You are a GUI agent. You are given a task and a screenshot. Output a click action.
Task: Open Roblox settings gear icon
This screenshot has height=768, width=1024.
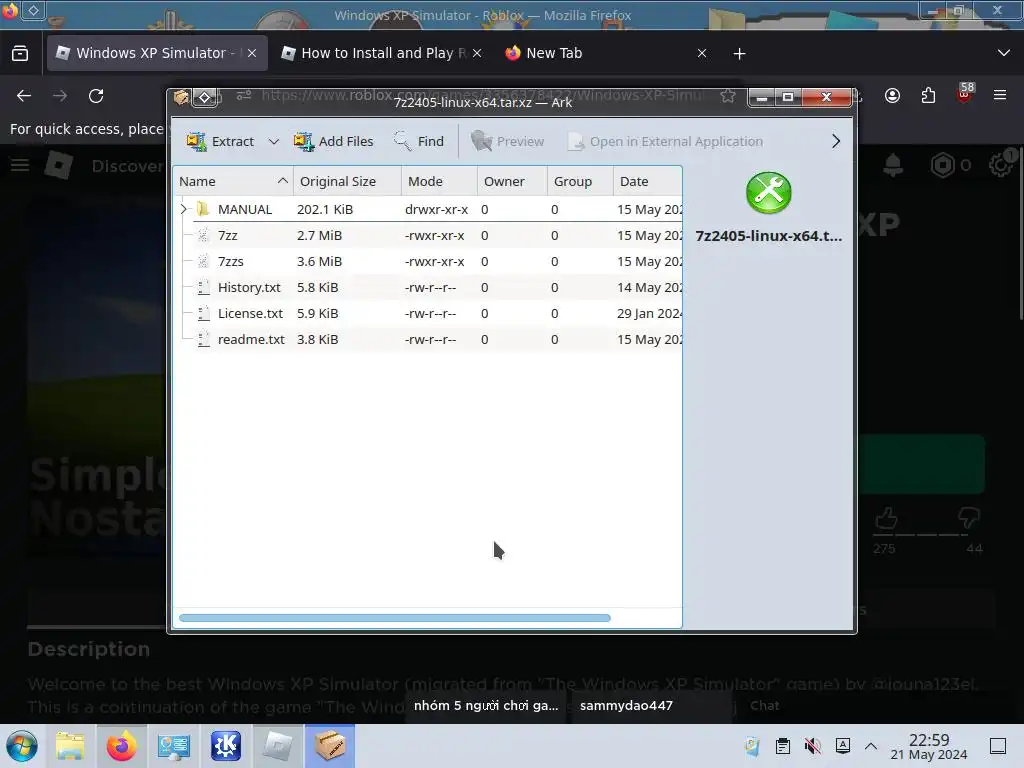pyautogui.click(x=1001, y=164)
